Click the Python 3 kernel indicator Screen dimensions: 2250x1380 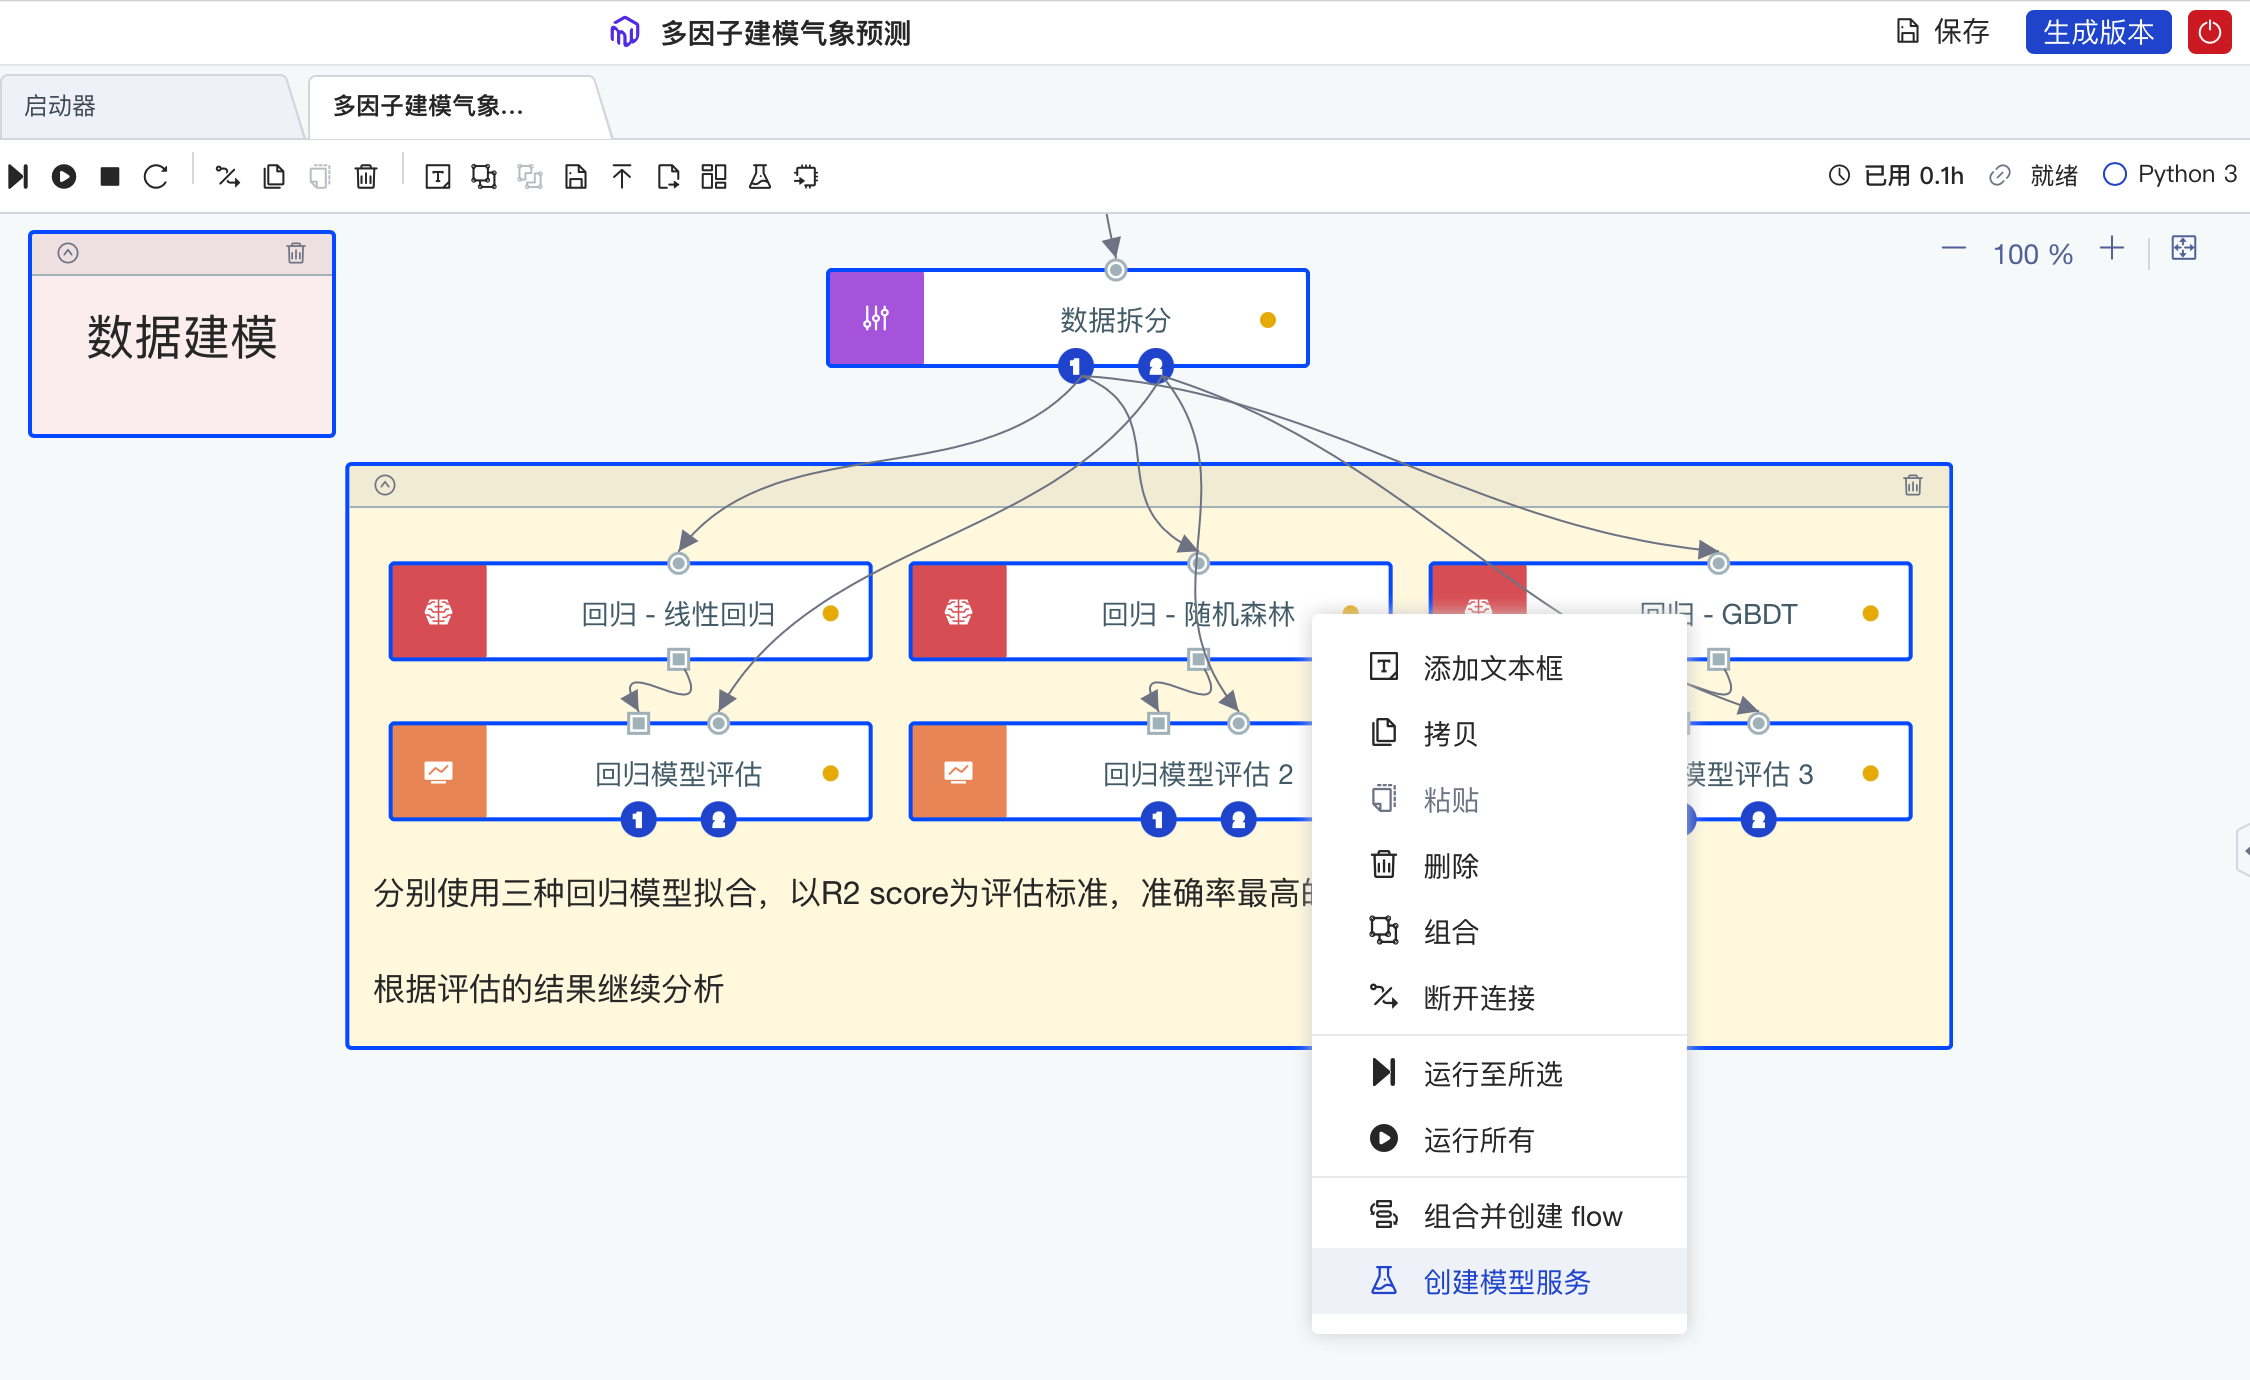[x=2169, y=175]
